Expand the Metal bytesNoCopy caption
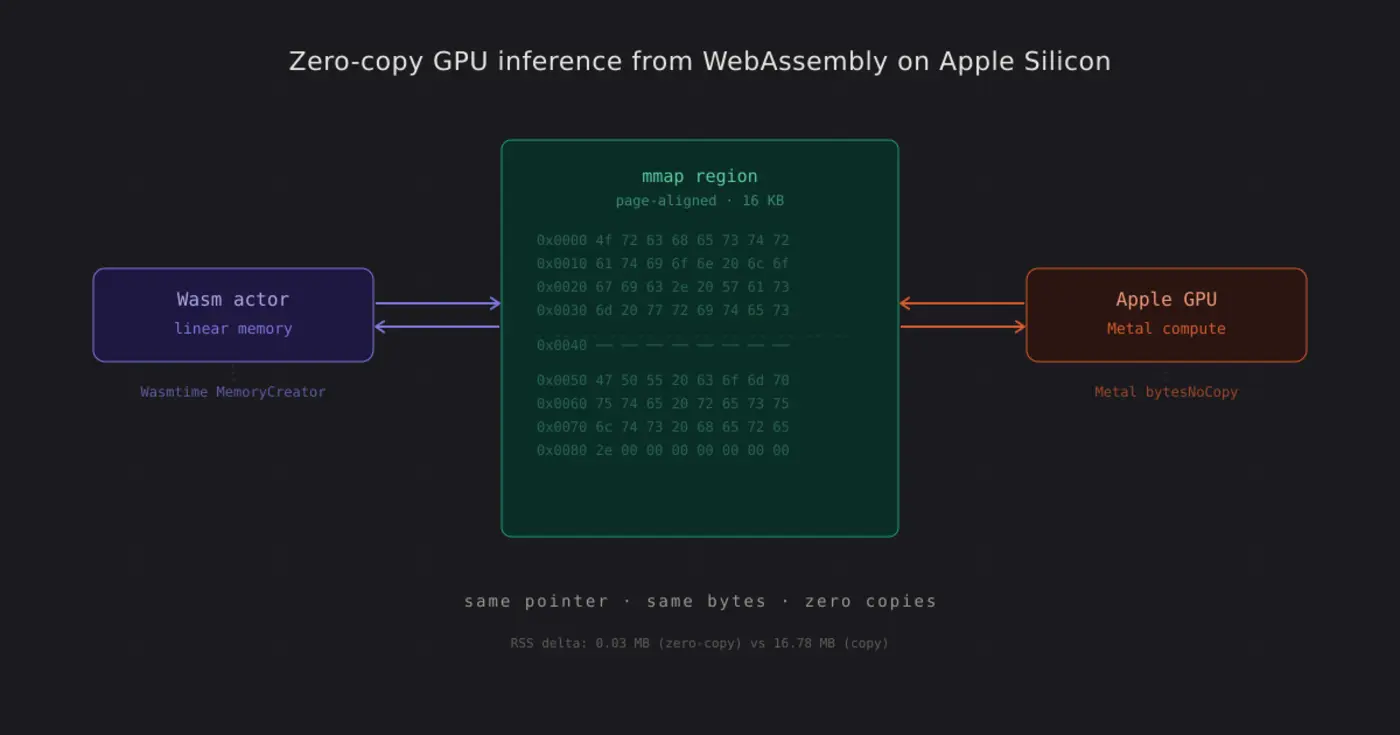 (1166, 392)
